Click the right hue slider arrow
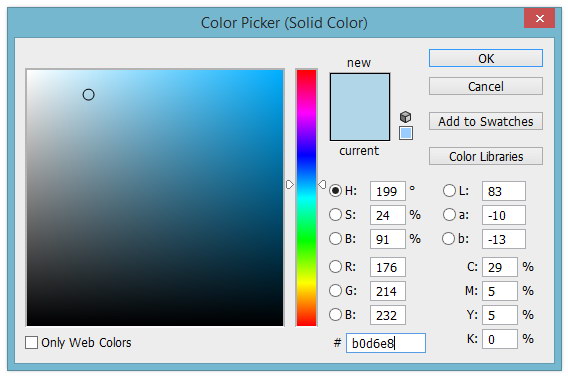 [322, 184]
